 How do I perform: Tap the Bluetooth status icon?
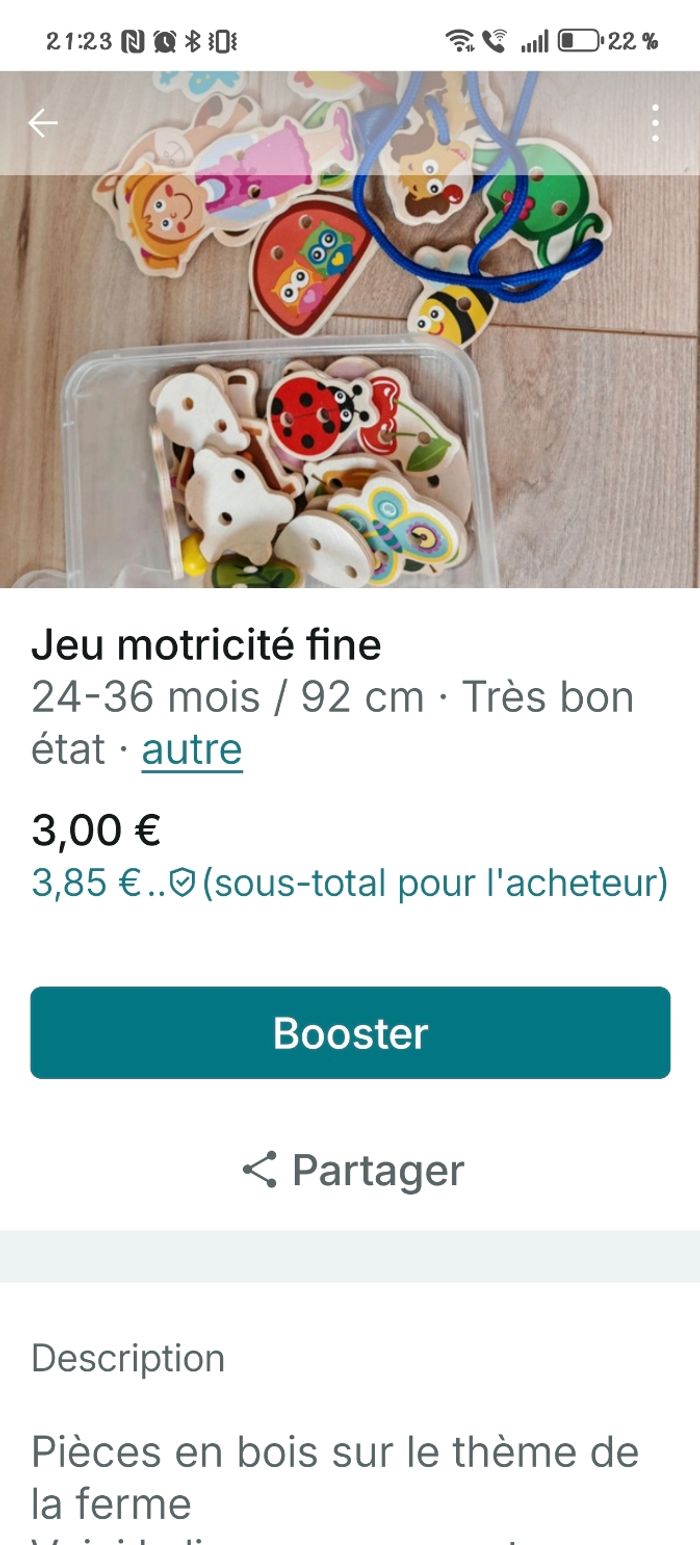[x=193, y=41]
